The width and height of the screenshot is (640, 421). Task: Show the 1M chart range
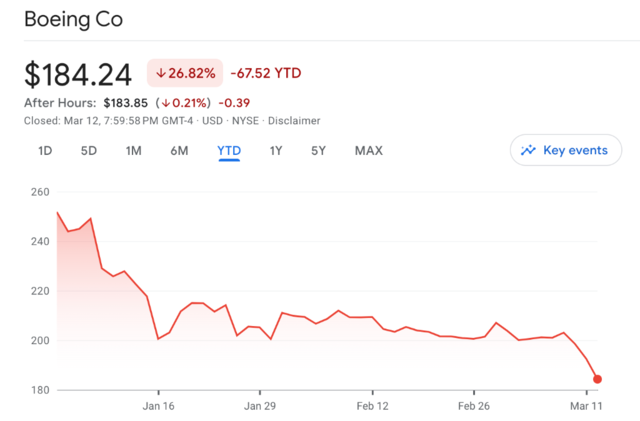133,151
